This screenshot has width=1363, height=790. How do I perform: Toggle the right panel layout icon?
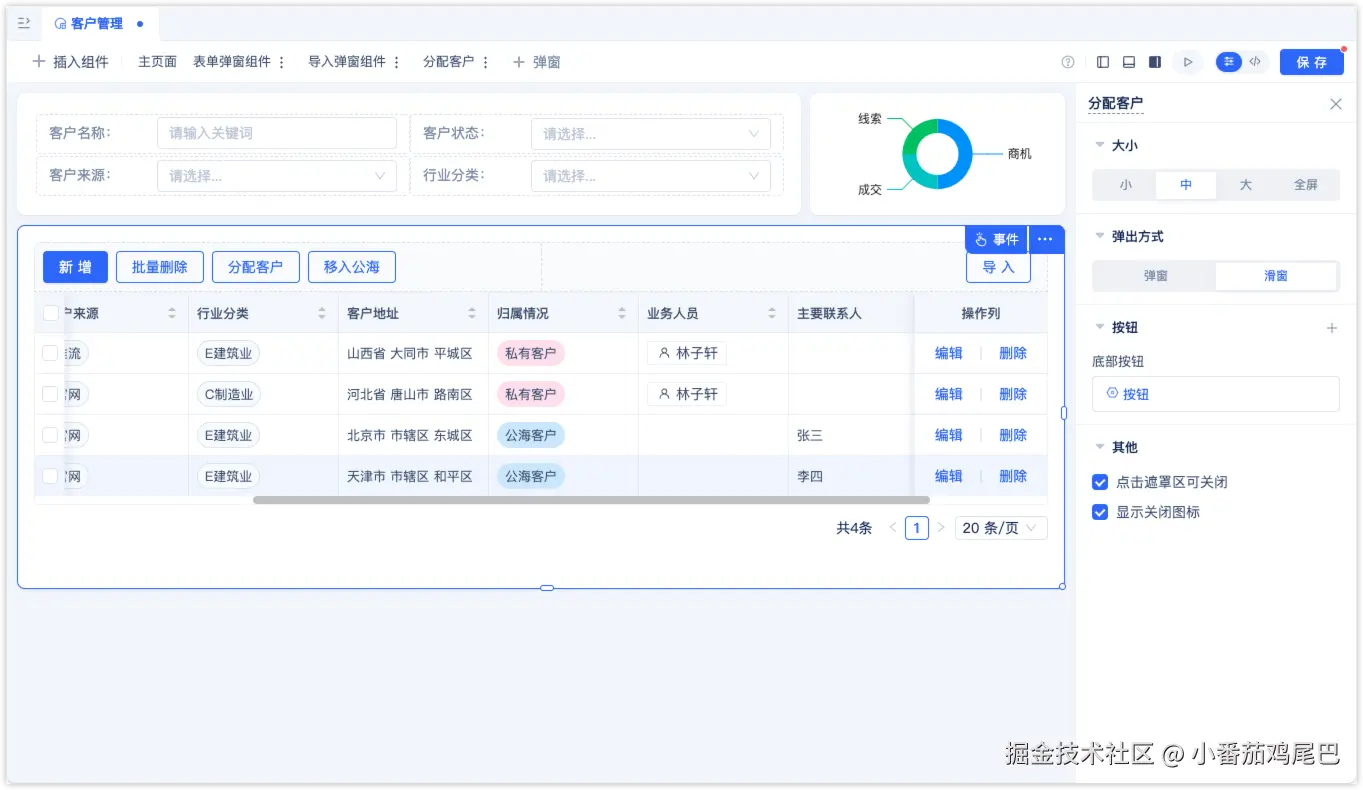(1155, 62)
